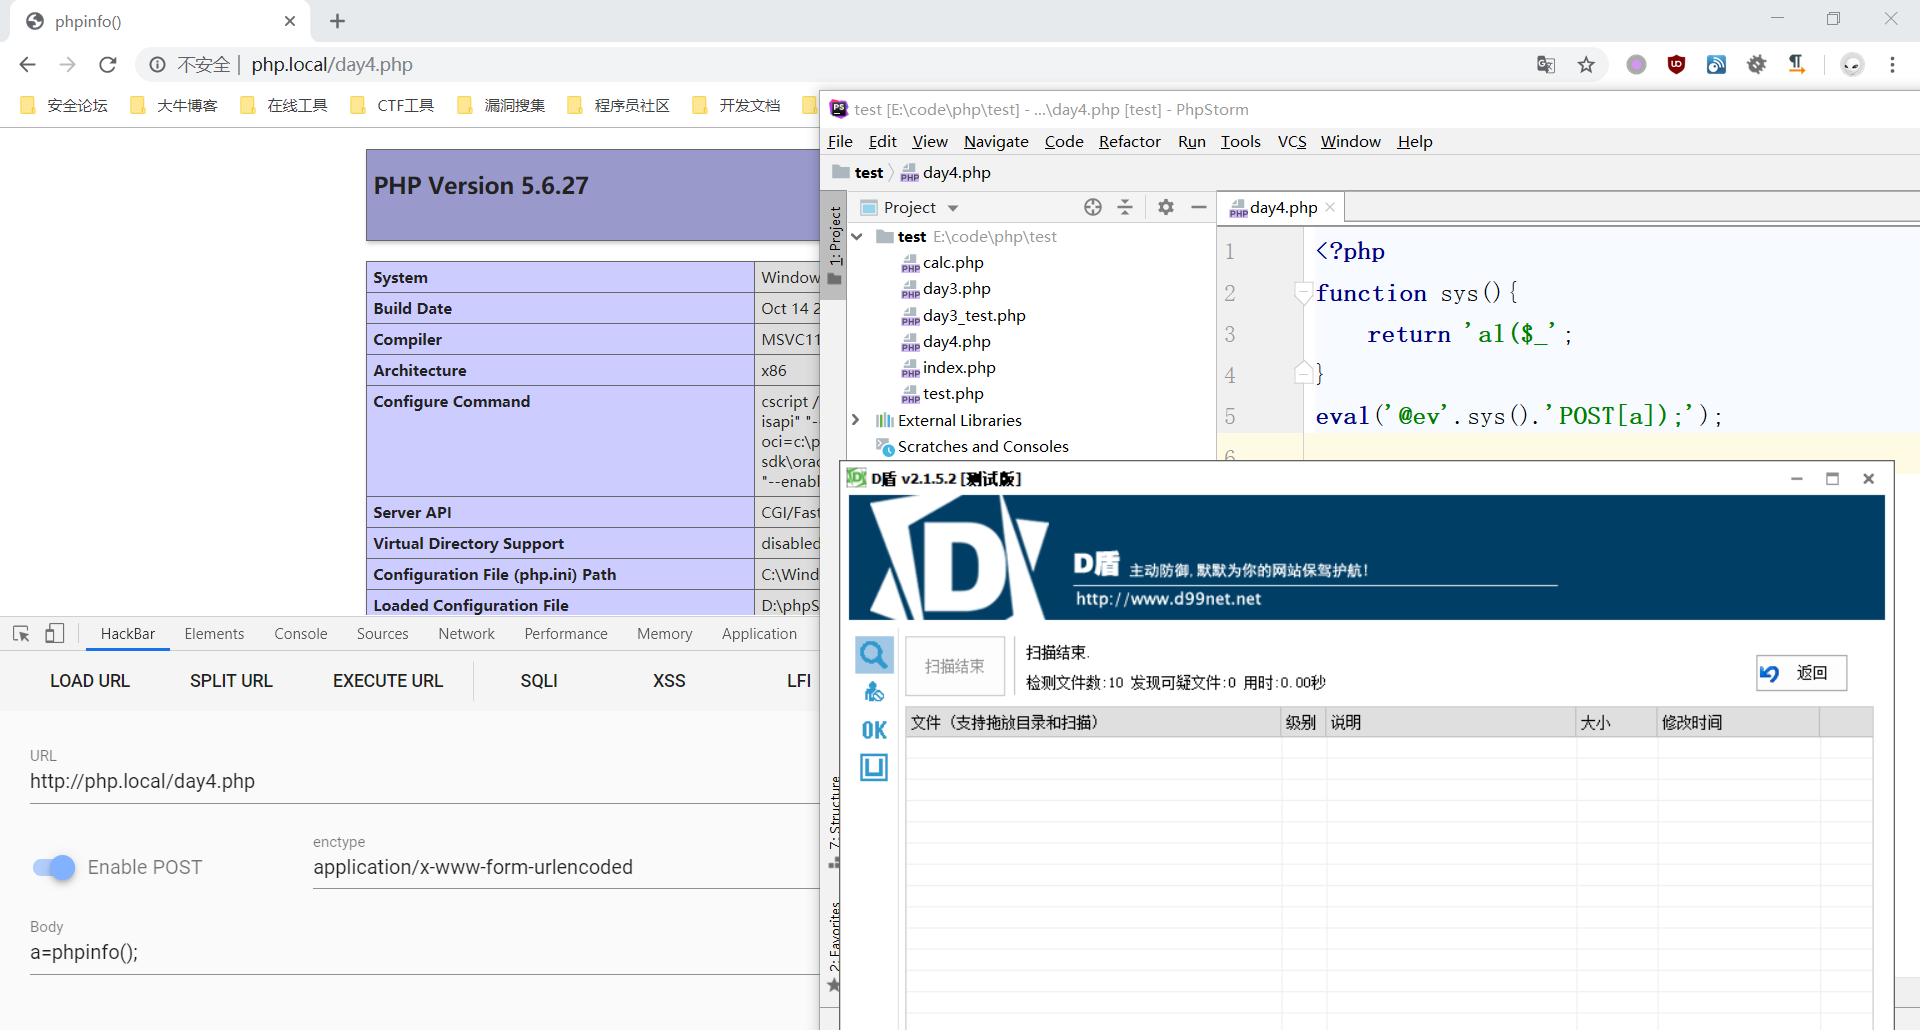Click D盾 magnifier scan icon
The width and height of the screenshot is (1920, 1030).
pyautogui.click(x=874, y=655)
